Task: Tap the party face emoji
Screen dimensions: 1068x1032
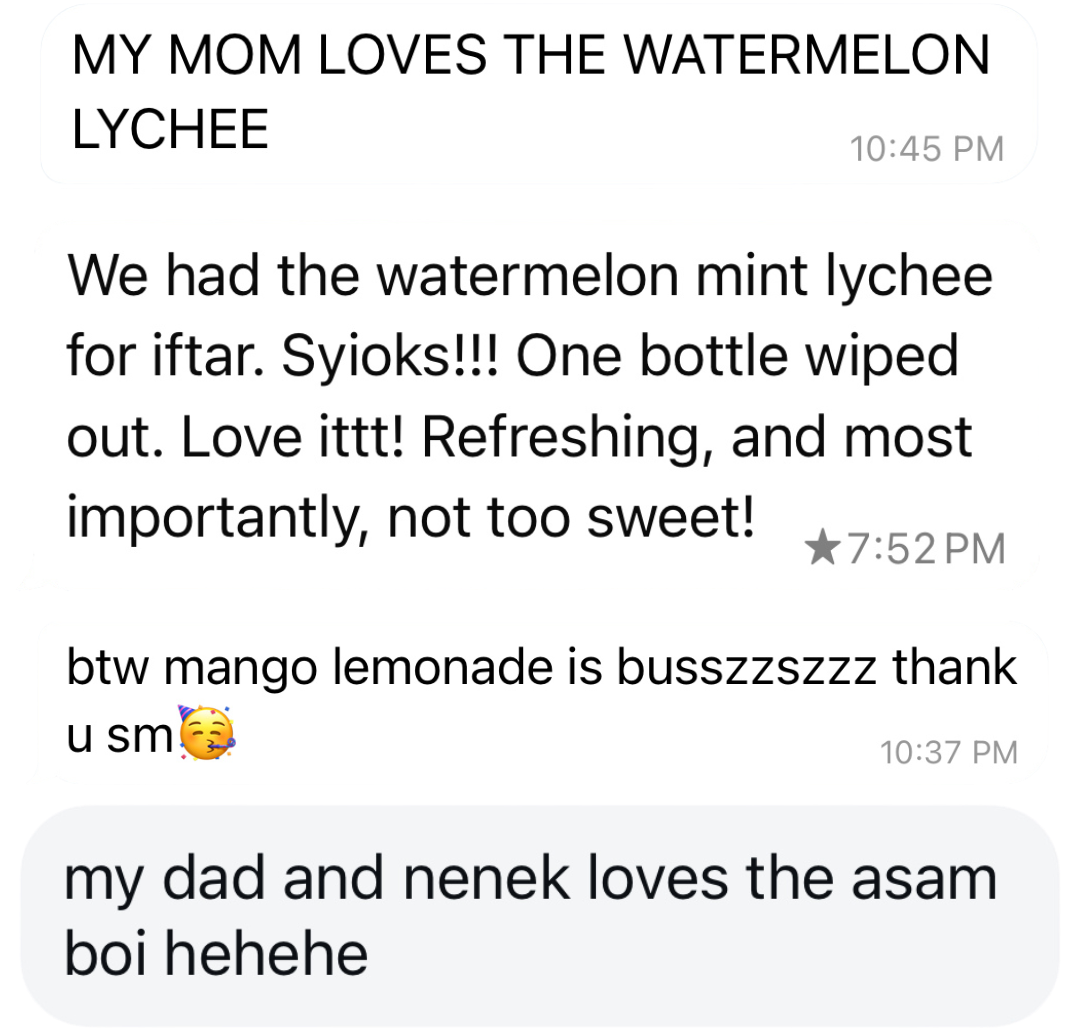Action: (x=207, y=734)
